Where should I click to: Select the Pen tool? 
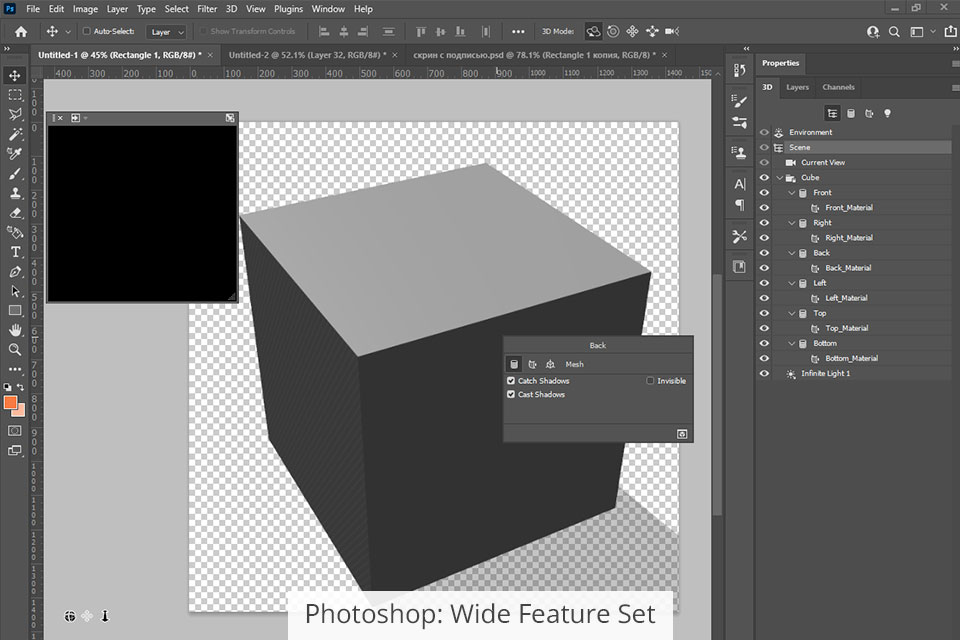[x=15, y=271]
